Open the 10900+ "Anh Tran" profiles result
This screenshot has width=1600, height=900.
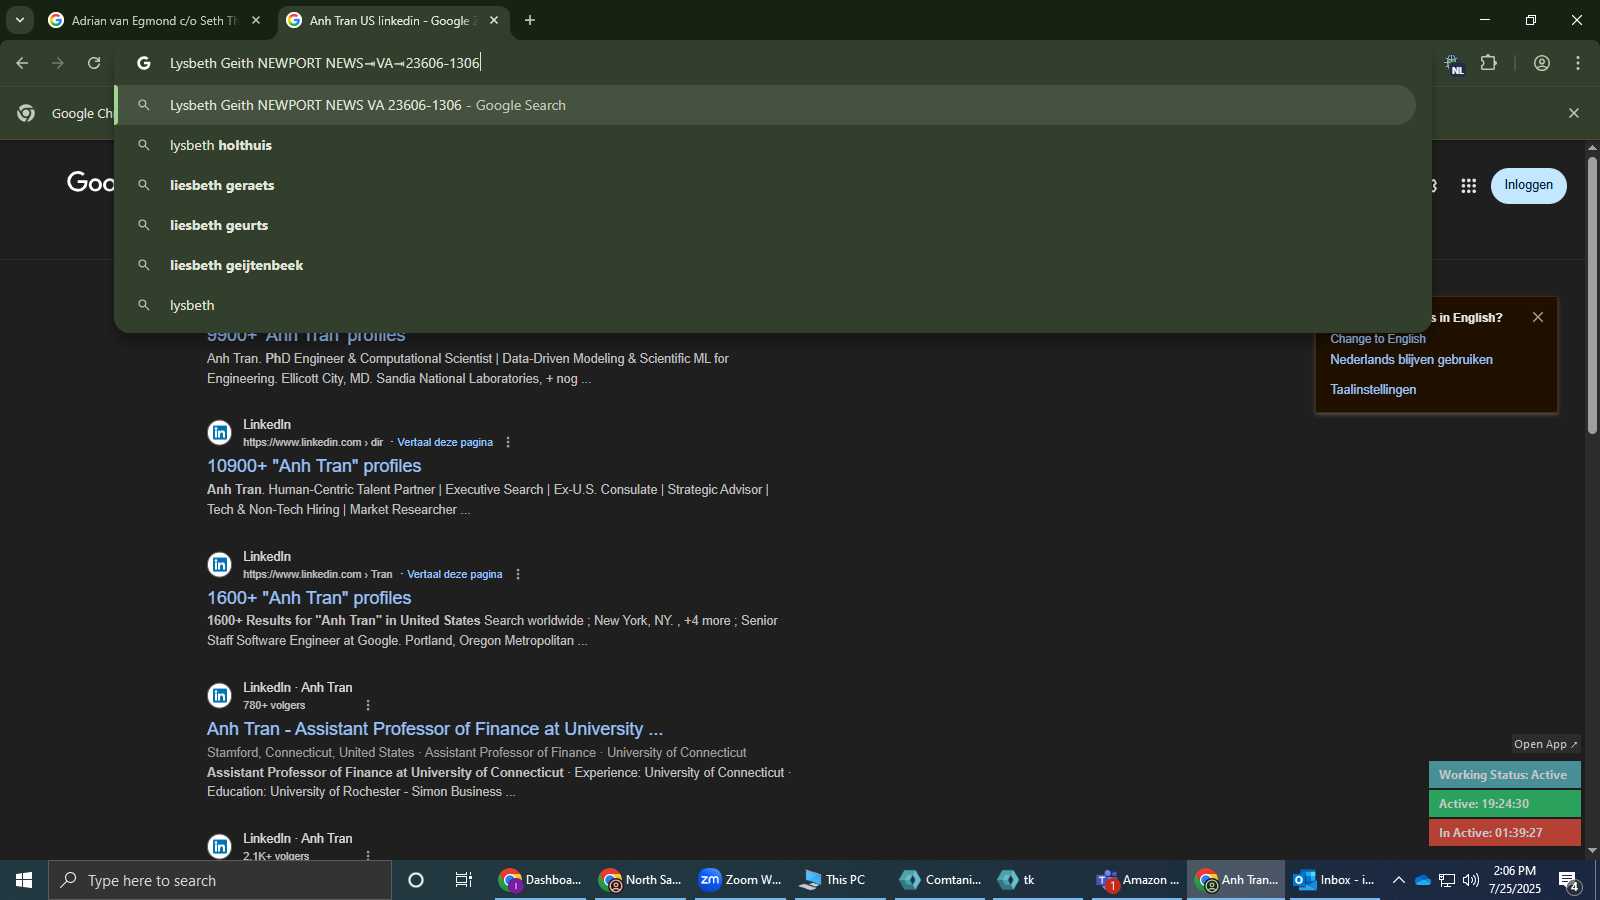(314, 466)
